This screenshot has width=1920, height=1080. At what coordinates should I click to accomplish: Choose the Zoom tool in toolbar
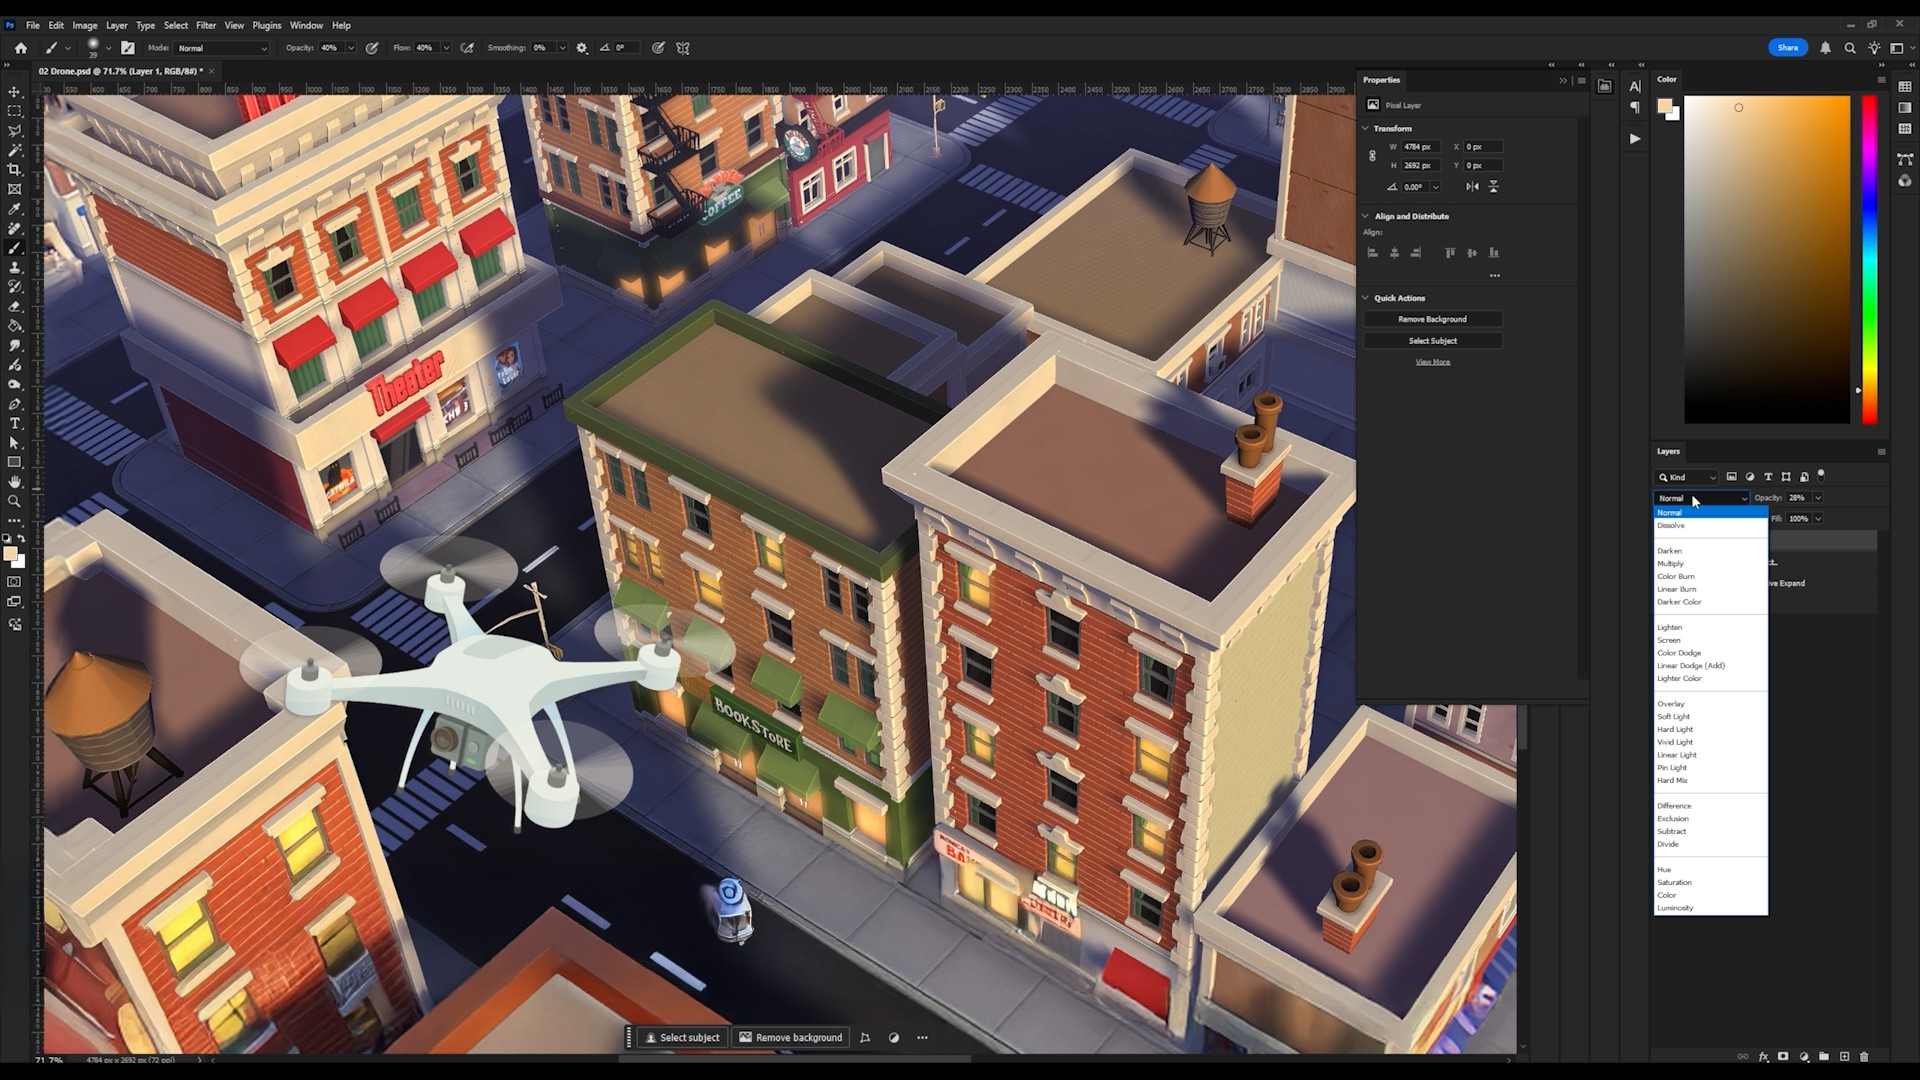pos(15,501)
